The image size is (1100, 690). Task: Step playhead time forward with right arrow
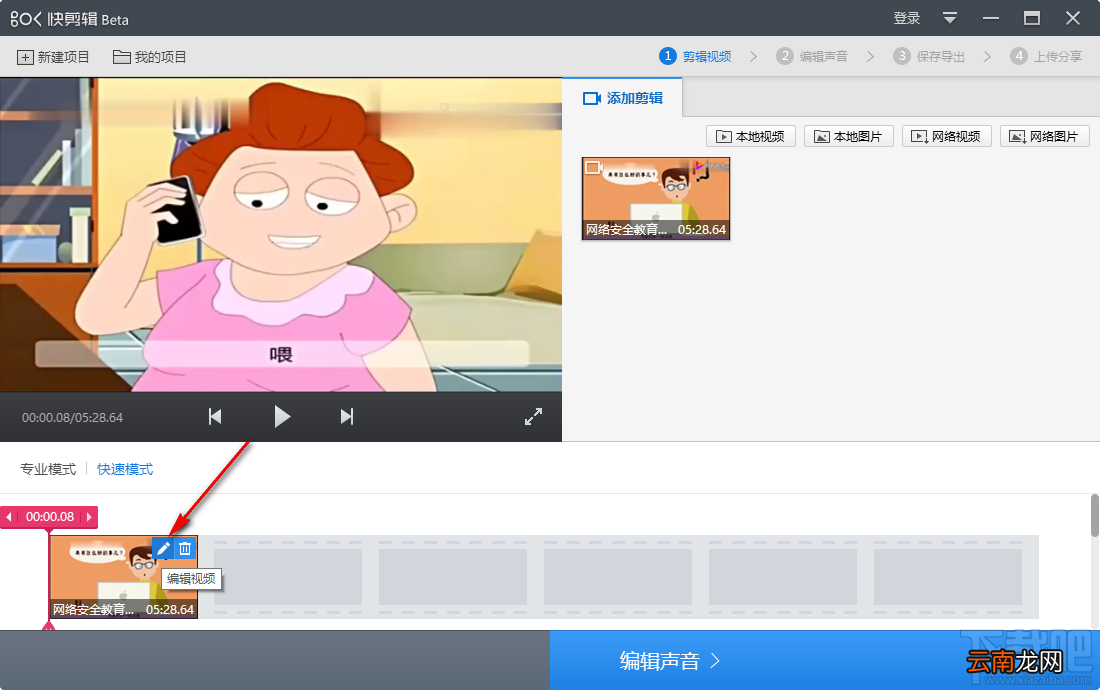point(89,517)
